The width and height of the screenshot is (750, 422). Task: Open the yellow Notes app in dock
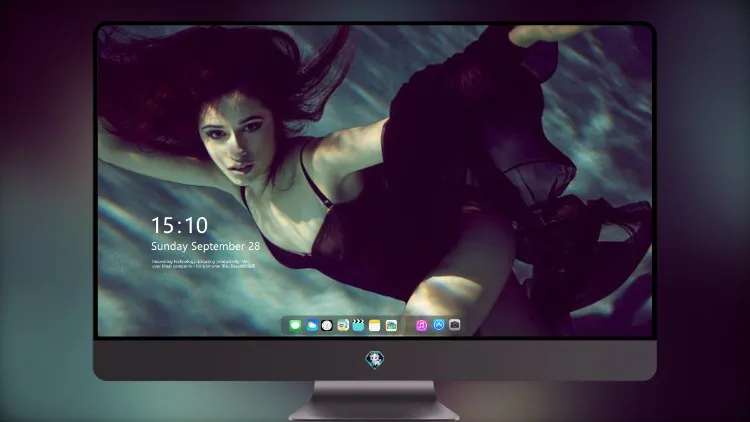pos(375,325)
